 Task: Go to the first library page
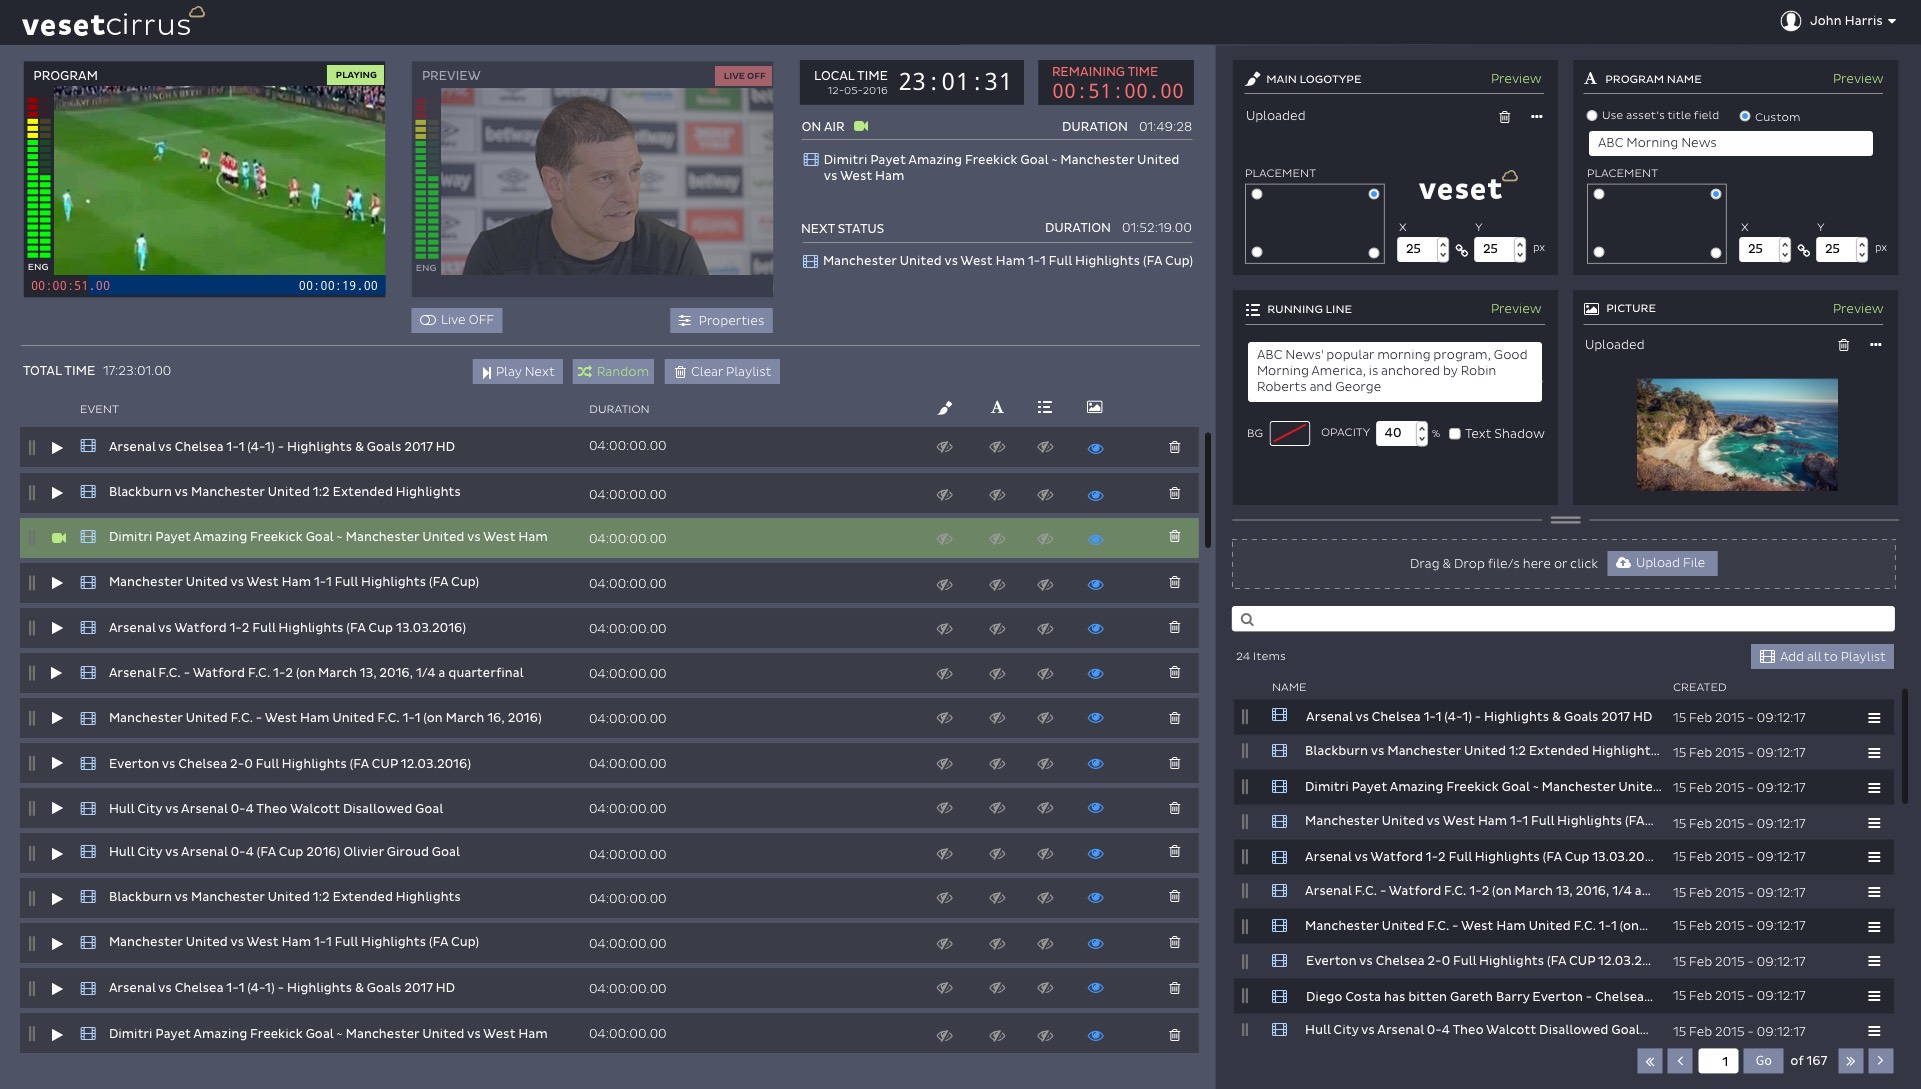1650,1061
